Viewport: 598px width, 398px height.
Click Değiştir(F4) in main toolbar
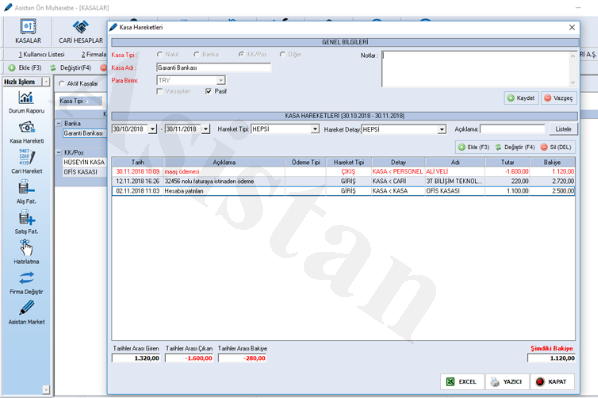71,68
